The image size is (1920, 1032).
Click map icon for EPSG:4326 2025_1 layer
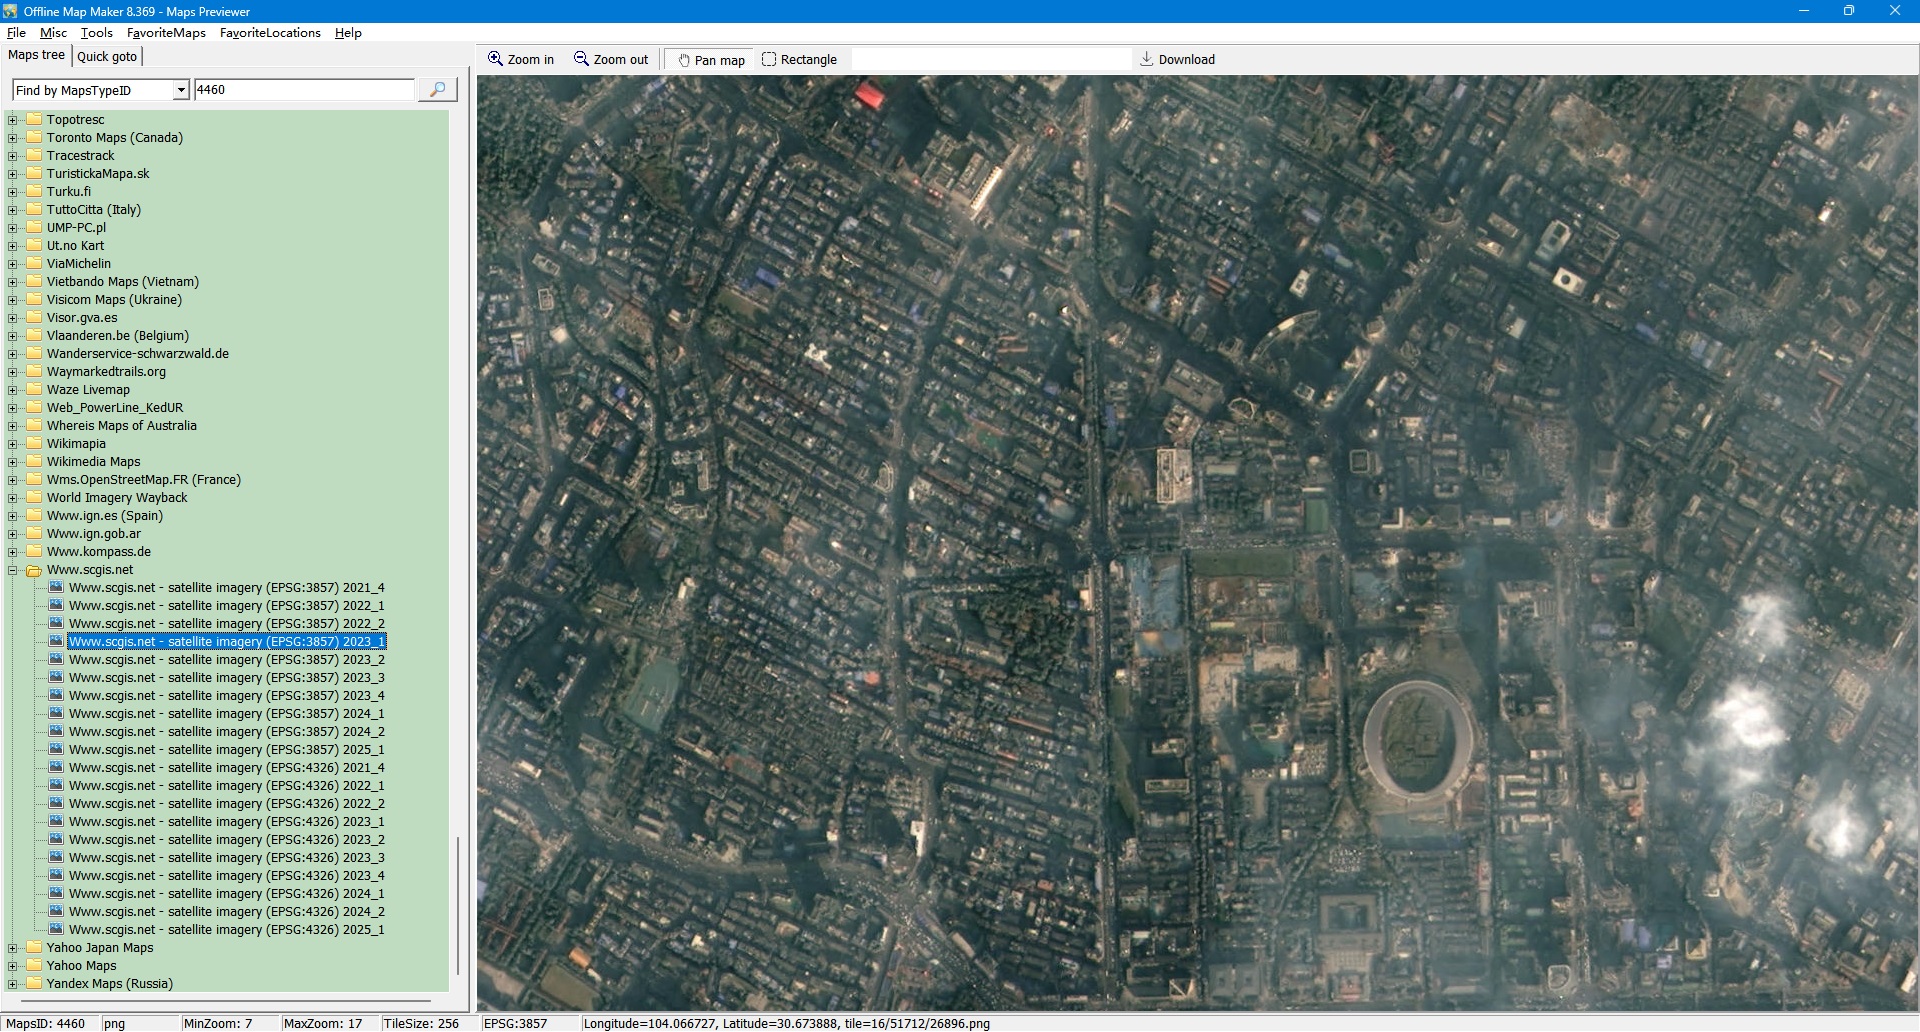click(56, 930)
